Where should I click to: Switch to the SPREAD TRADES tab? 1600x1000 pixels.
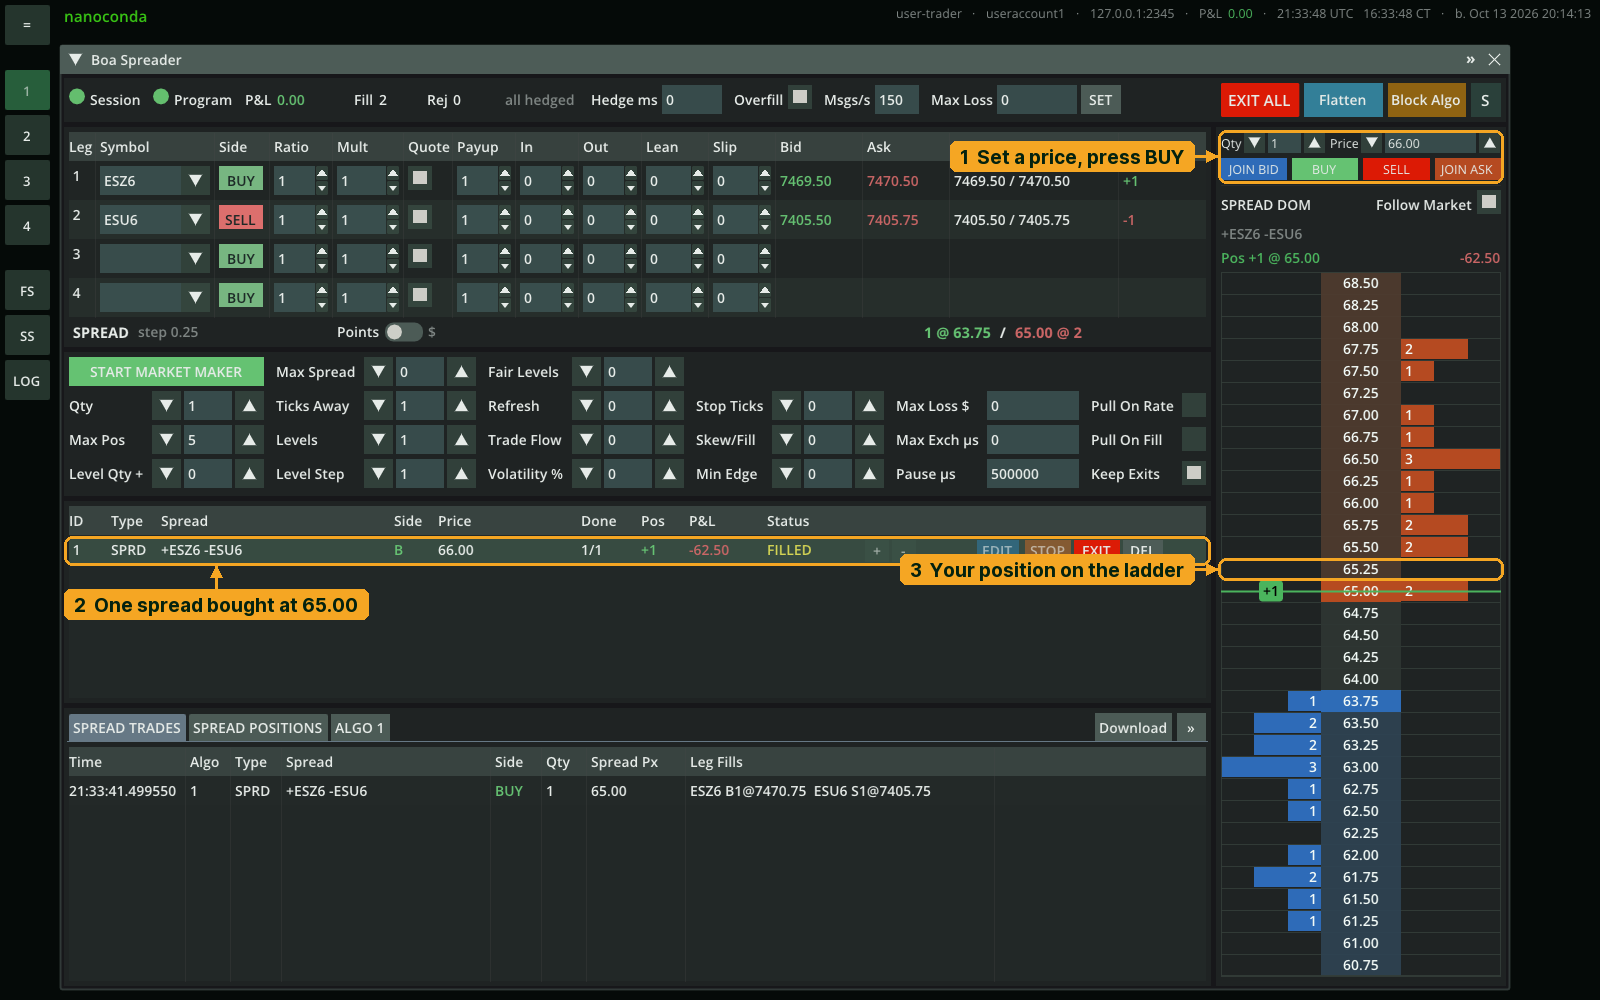pyautogui.click(x=127, y=728)
